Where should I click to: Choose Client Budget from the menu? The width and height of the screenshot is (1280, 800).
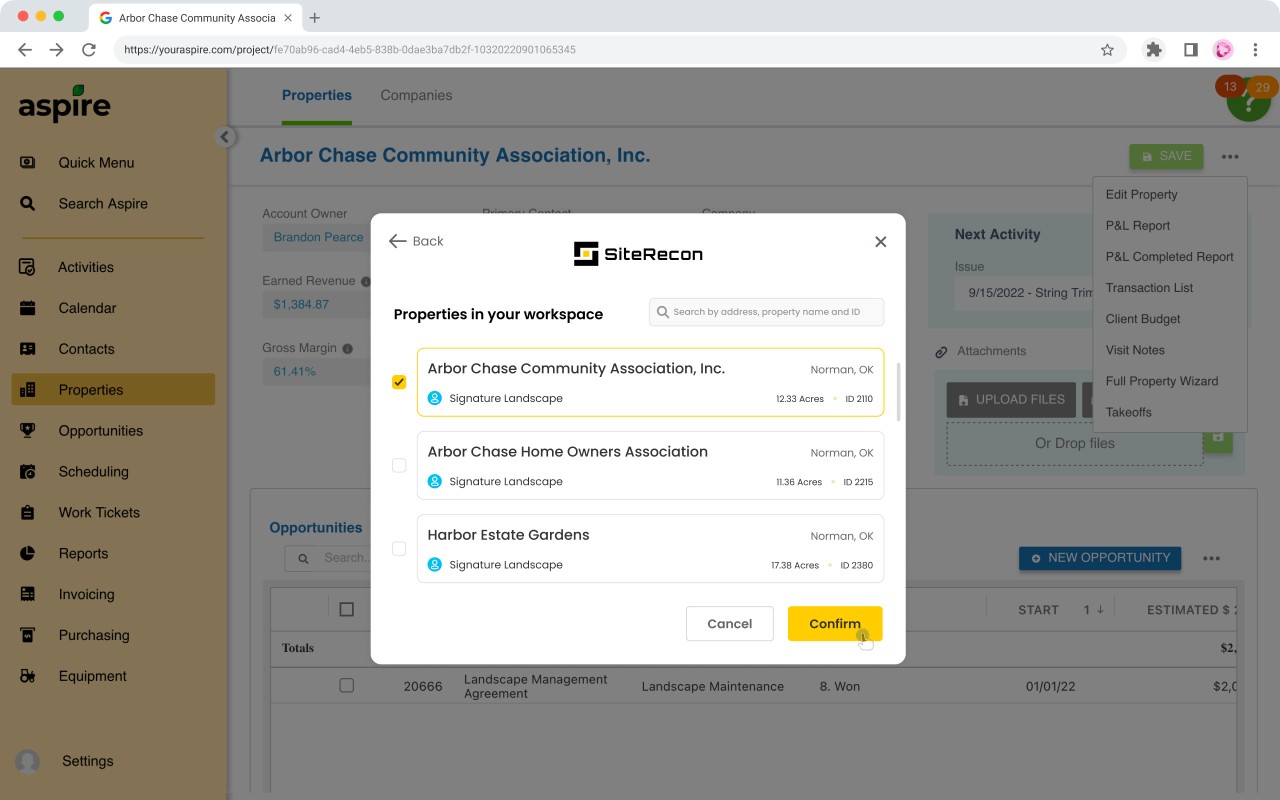(1143, 319)
